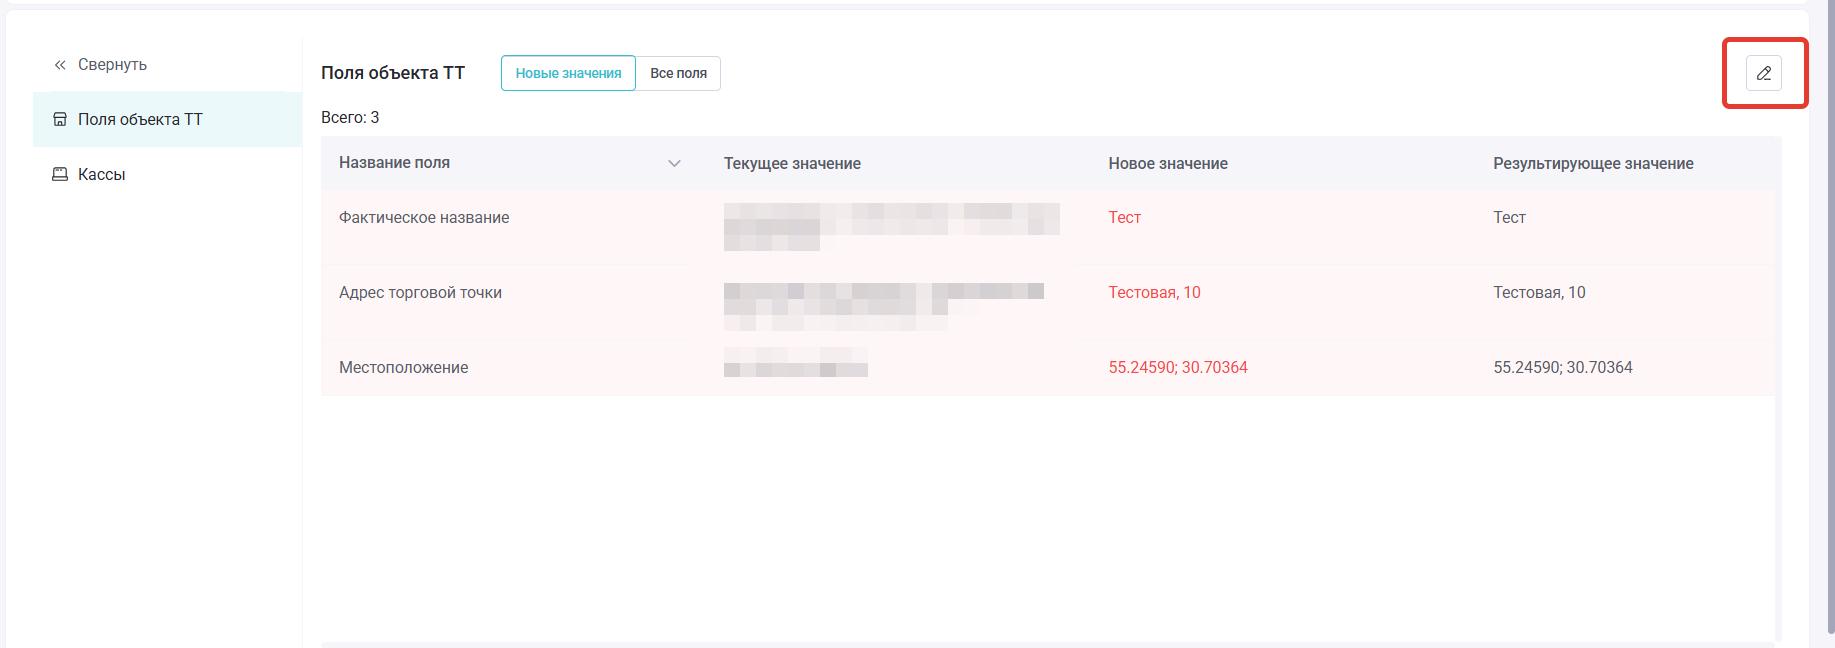This screenshot has height=648, width=1835.
Task: Click the Новое значение column header
Action: (x=1167, y=163)
